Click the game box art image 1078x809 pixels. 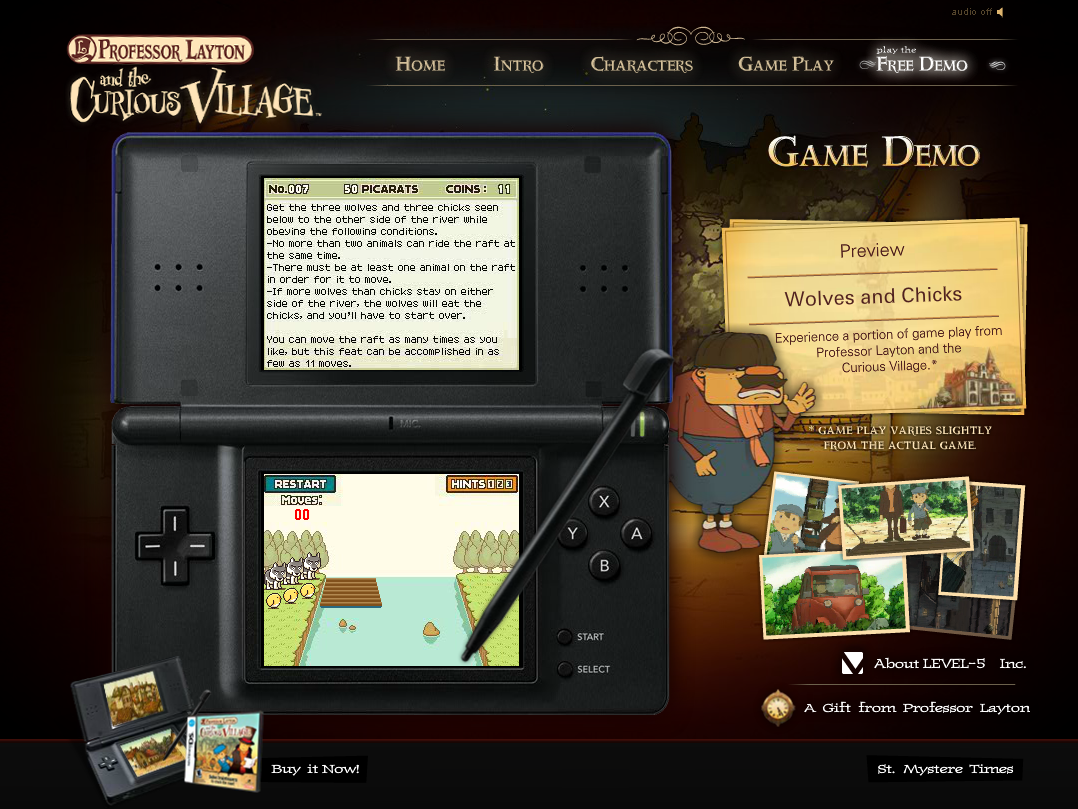[x=223, y=753]
